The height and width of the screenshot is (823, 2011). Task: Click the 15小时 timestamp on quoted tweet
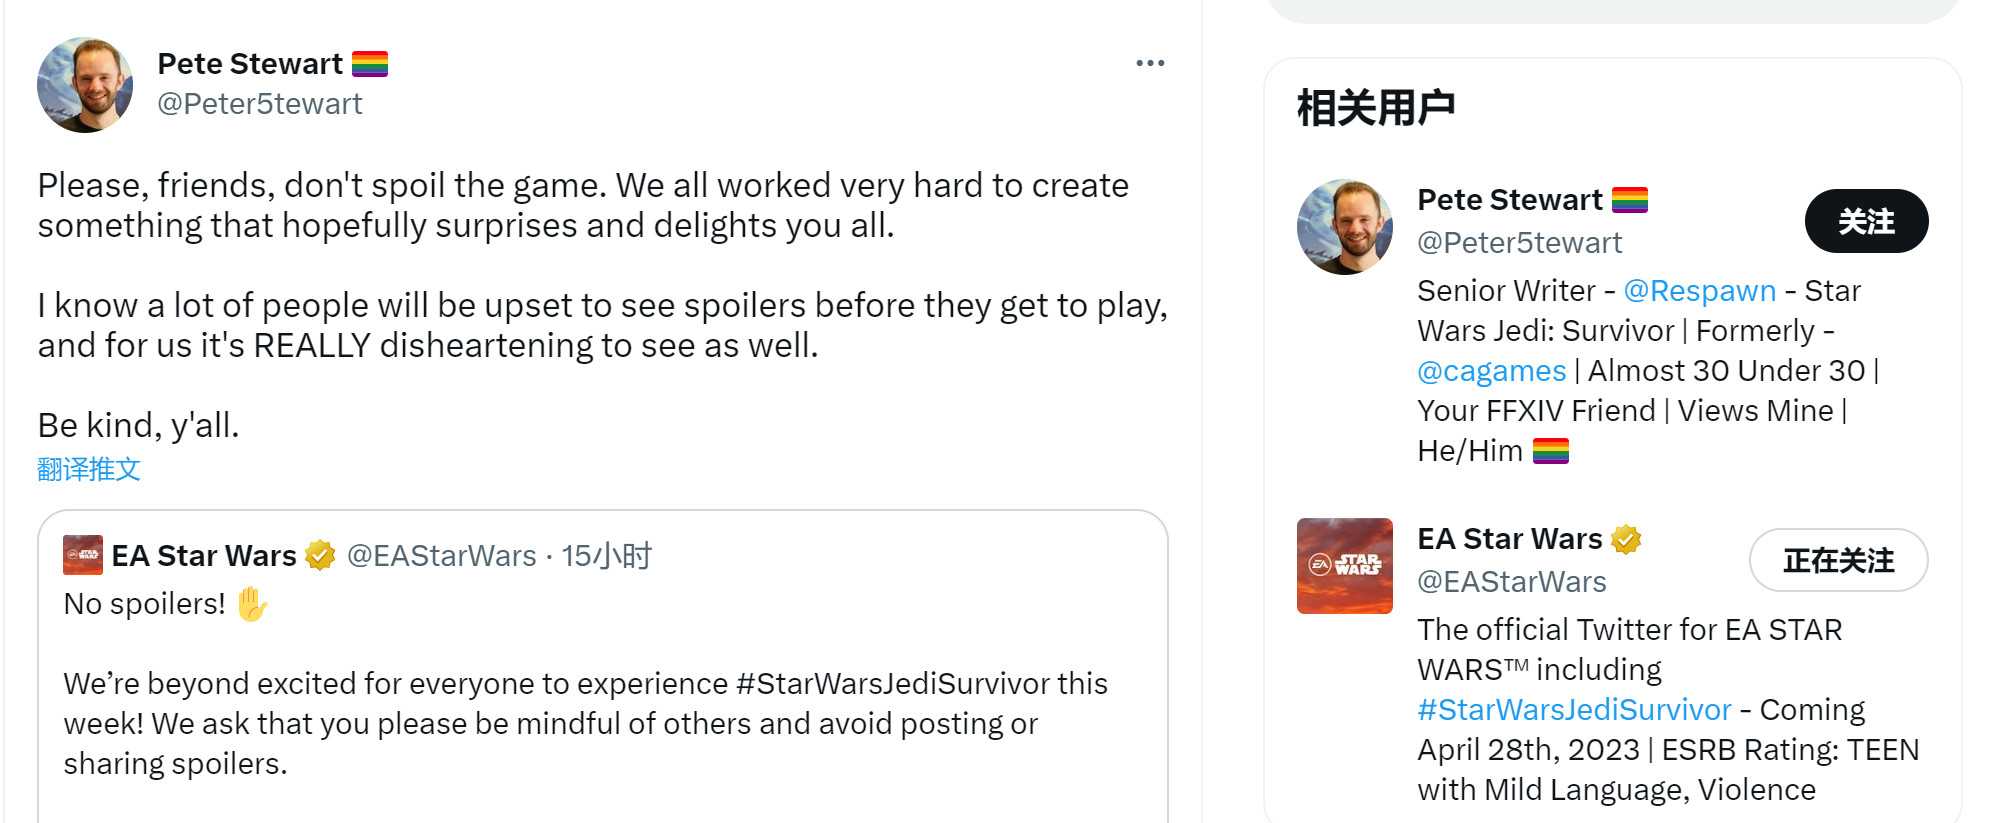[606, 556]
